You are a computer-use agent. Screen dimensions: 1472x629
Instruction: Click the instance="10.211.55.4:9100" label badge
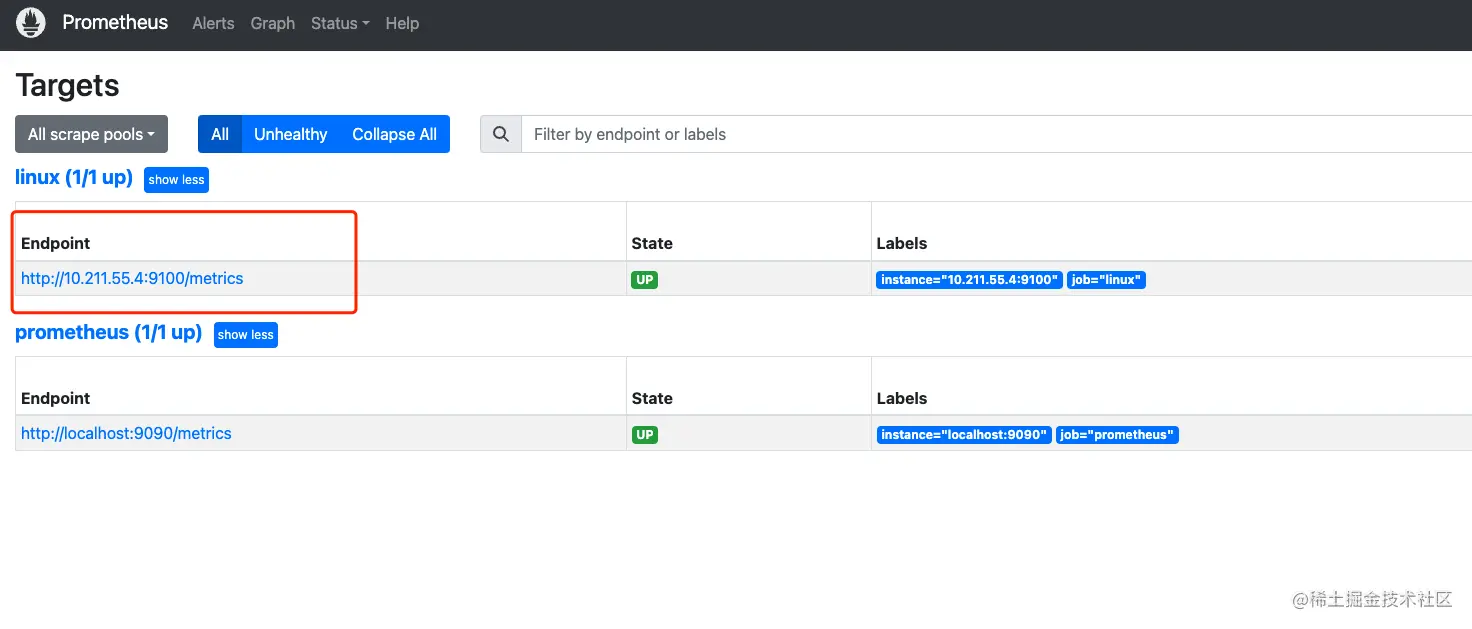969,280
